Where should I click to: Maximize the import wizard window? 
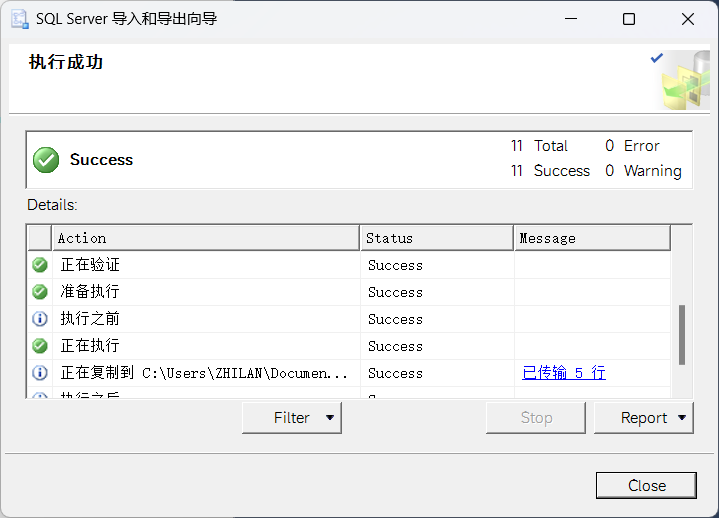coord(629,19)
